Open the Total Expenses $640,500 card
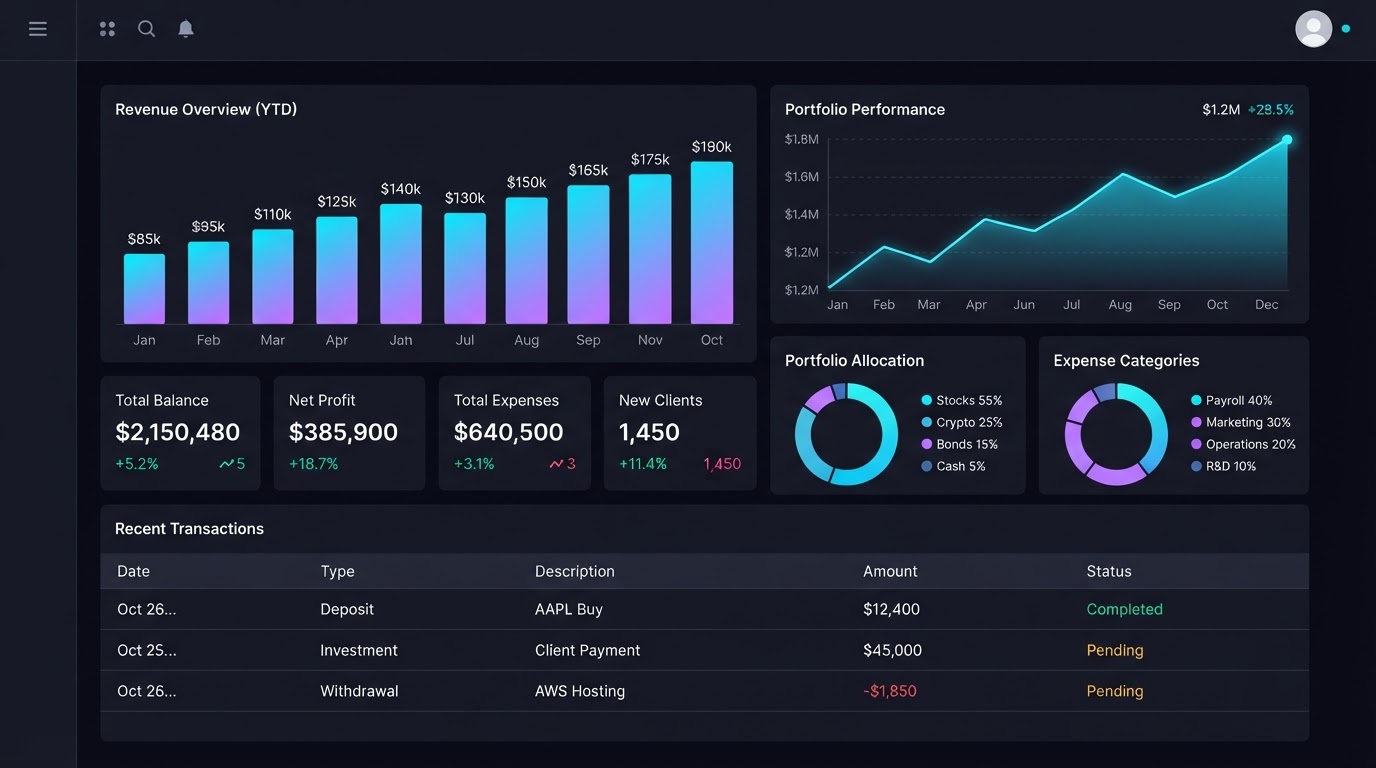This screenshot has height=768, width=1376. pyautogui.click(x=515, y=433)
